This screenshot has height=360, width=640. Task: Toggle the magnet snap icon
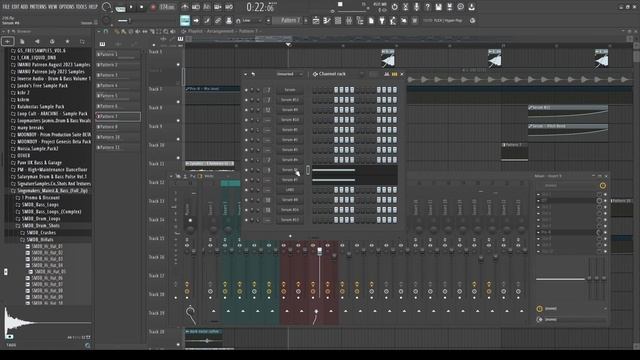click(238, 20)
